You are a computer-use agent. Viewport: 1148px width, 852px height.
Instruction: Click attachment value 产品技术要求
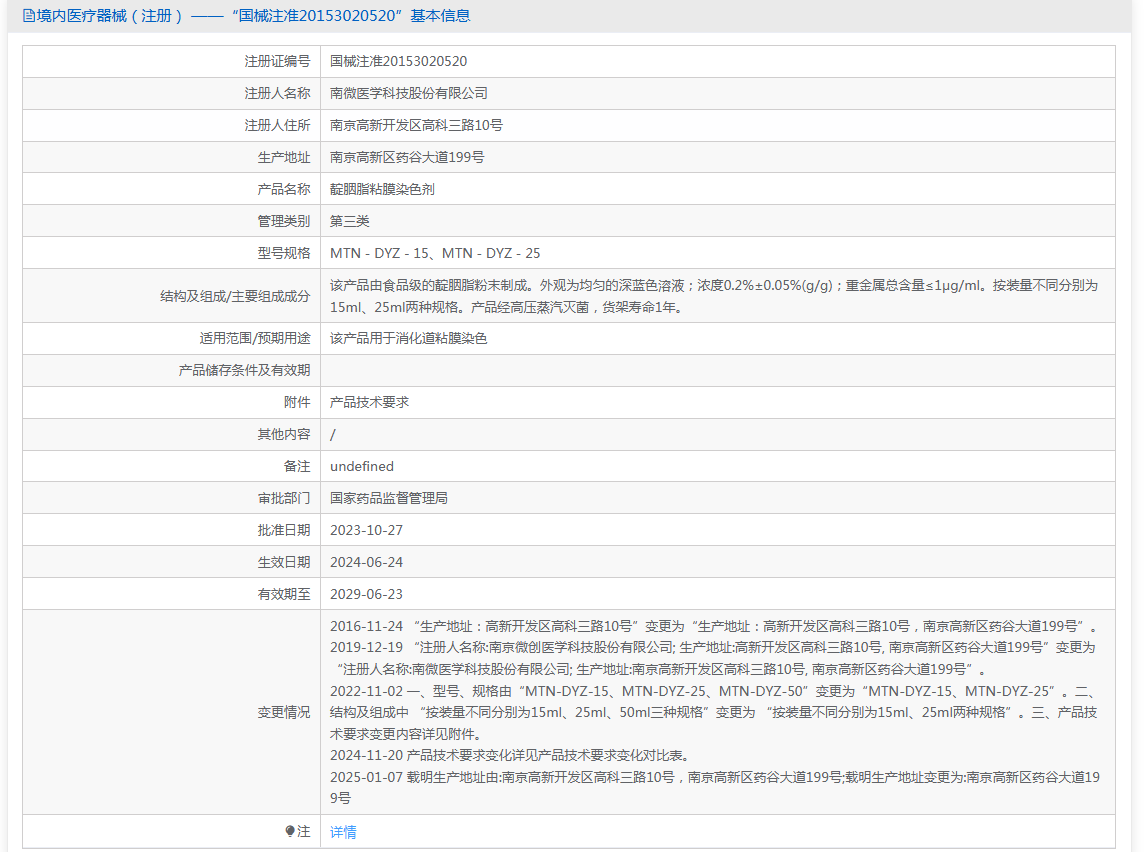369,402
